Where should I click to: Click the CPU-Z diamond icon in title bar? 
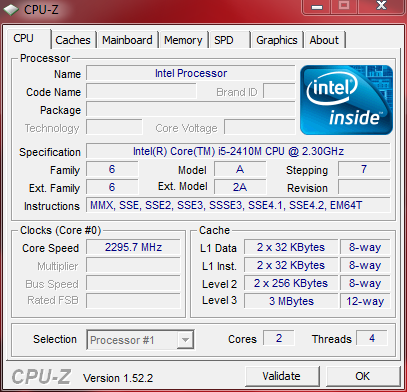point(11,9)
